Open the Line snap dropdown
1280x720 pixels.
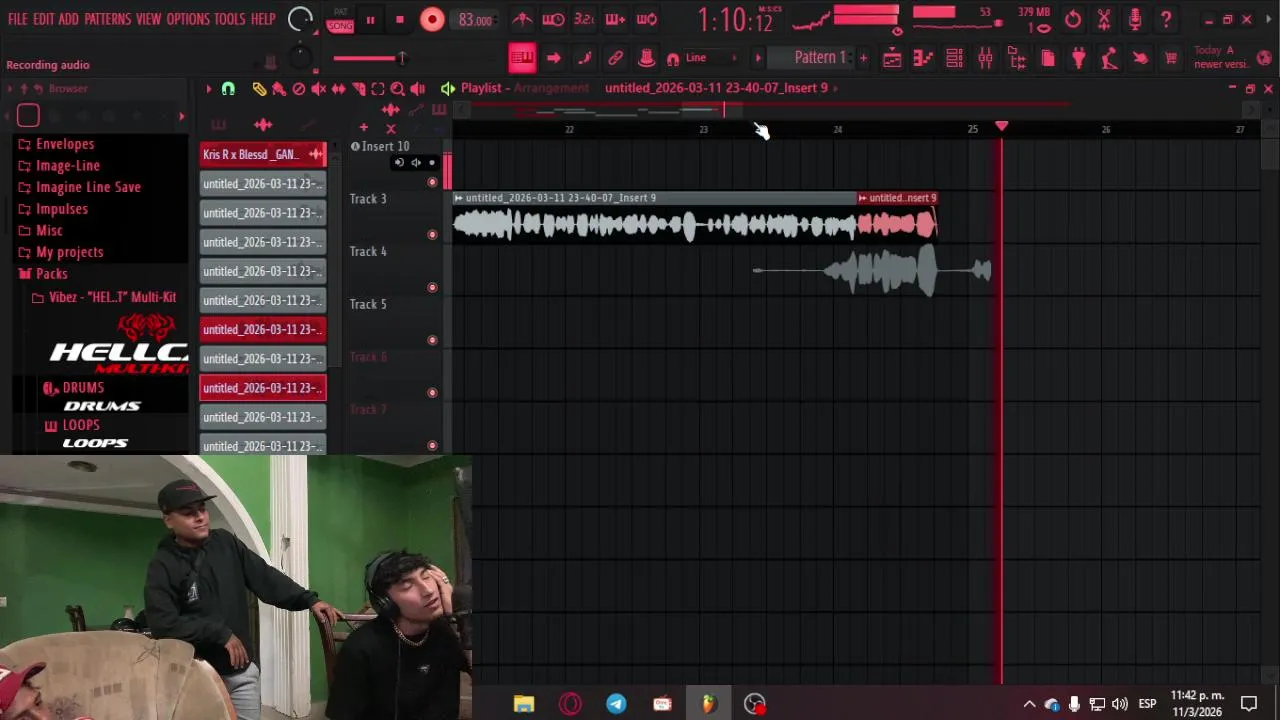tap(708, 58)
